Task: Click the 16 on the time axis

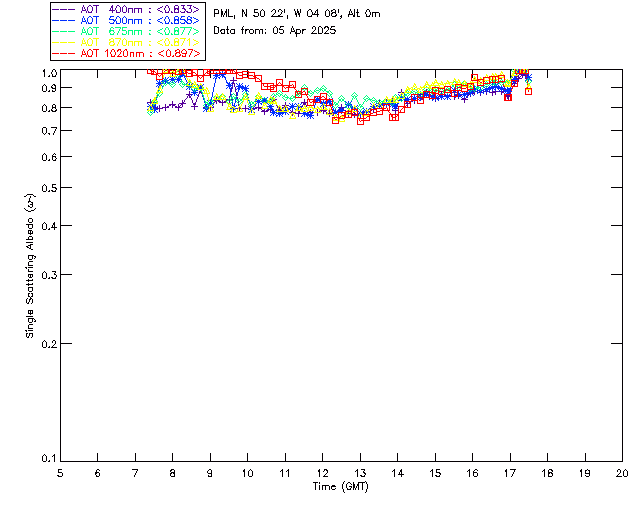Action: pos(473,473)
